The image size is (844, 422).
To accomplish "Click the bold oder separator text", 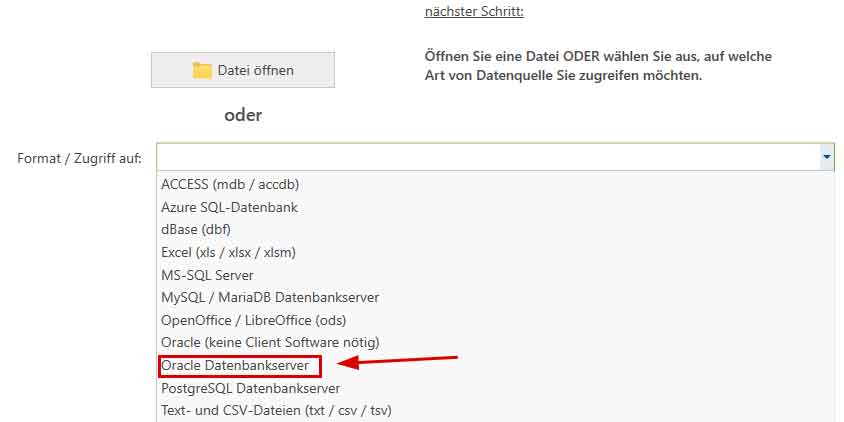I will (x=243, y=115).
